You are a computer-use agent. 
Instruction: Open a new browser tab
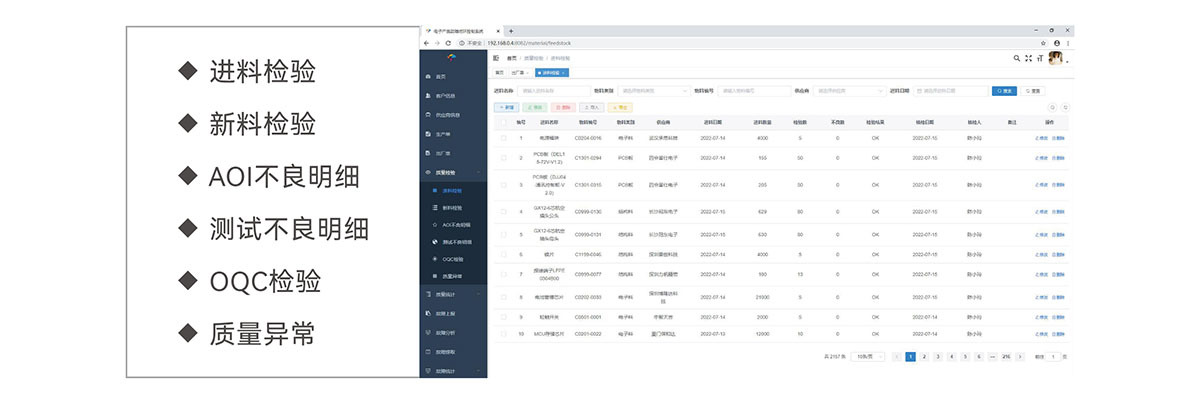point(511,31)
